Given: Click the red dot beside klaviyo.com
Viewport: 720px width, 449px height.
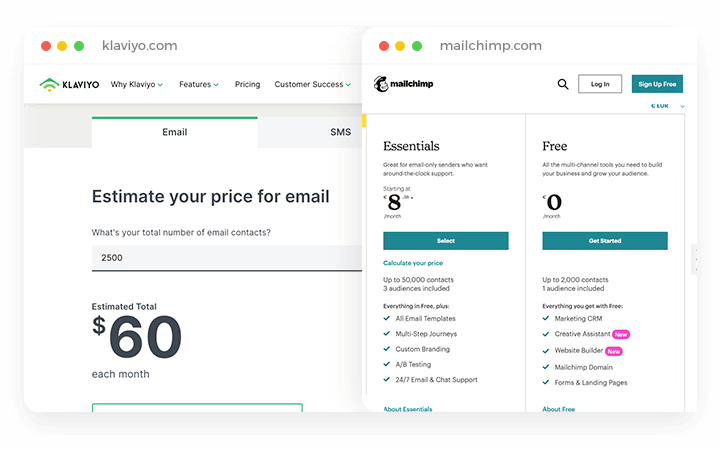Looking at the screenshot, I should click(x=46, y=46).
